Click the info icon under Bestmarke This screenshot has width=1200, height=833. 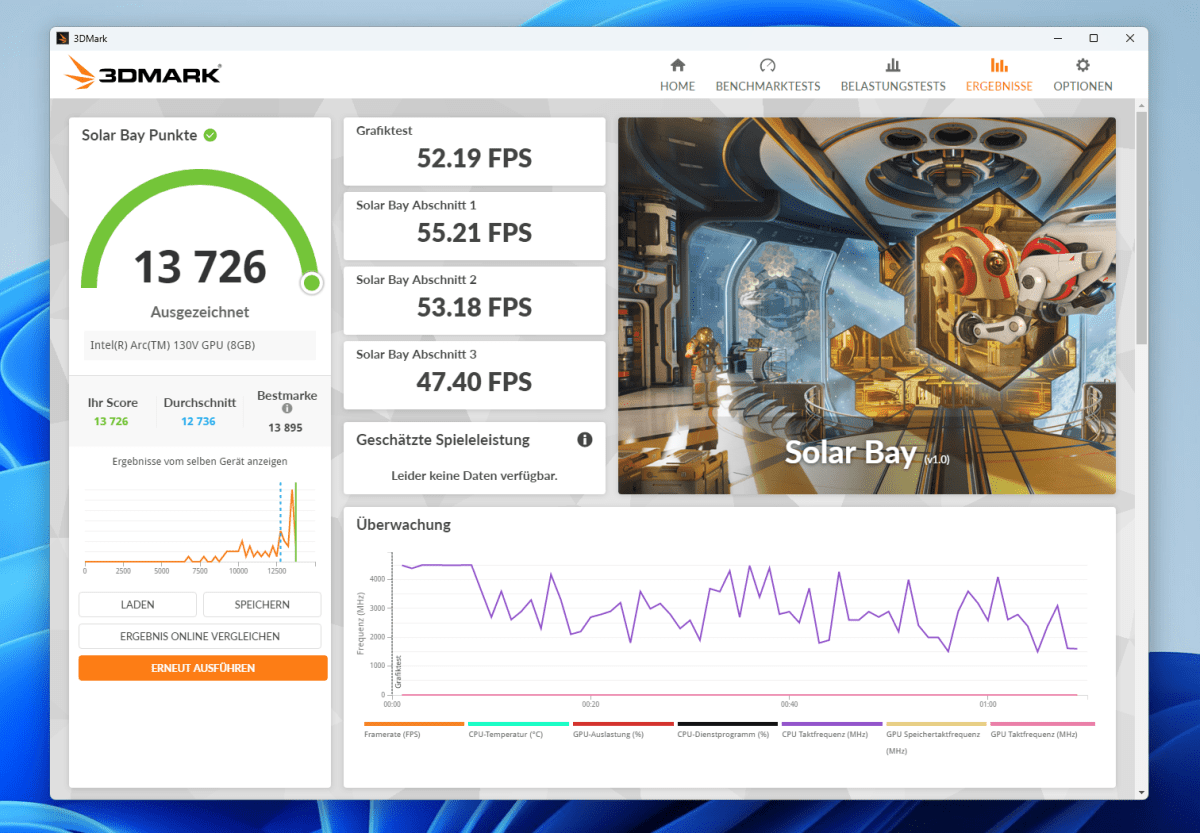(287, 409)
